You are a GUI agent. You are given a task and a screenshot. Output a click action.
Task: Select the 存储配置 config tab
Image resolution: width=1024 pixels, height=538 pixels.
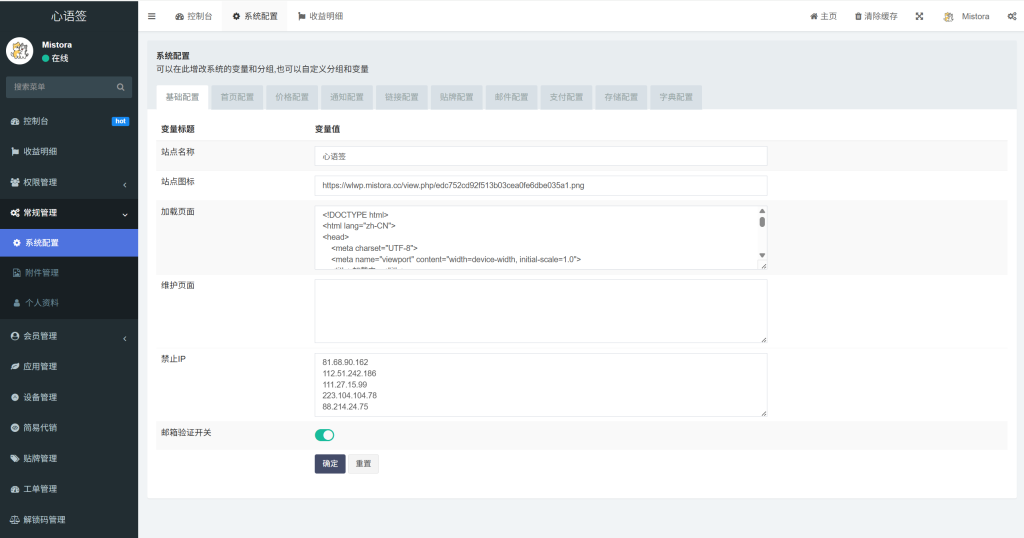point(621,97)
